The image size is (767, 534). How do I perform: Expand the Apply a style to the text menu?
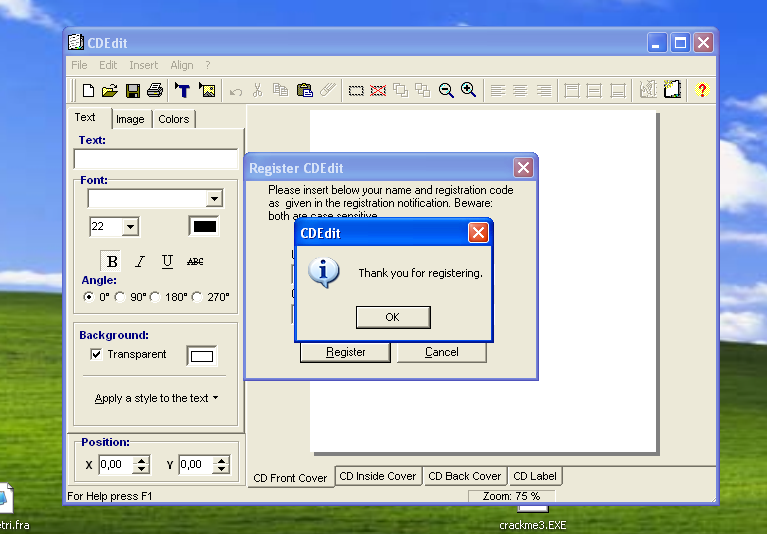156,398
